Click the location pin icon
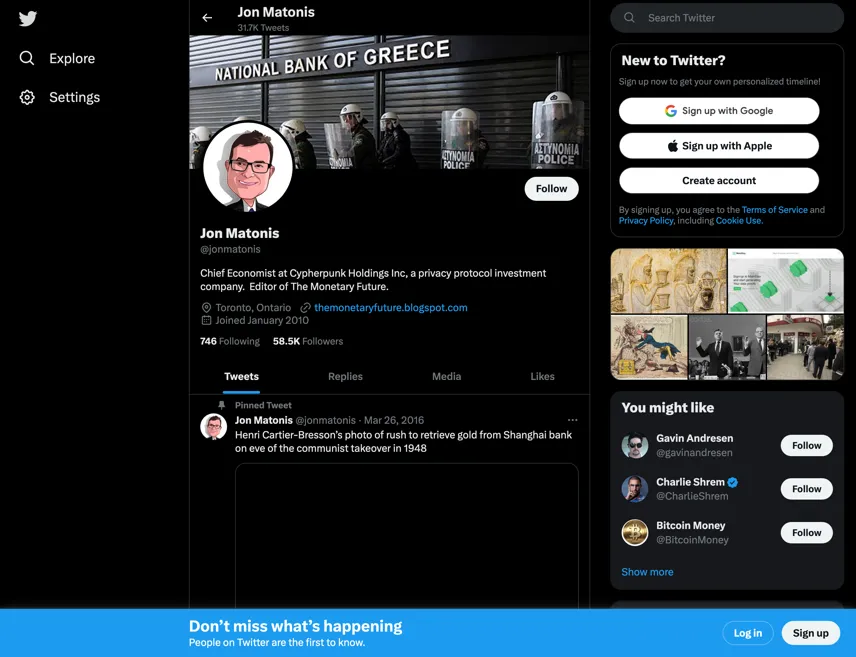 point(206,308)
